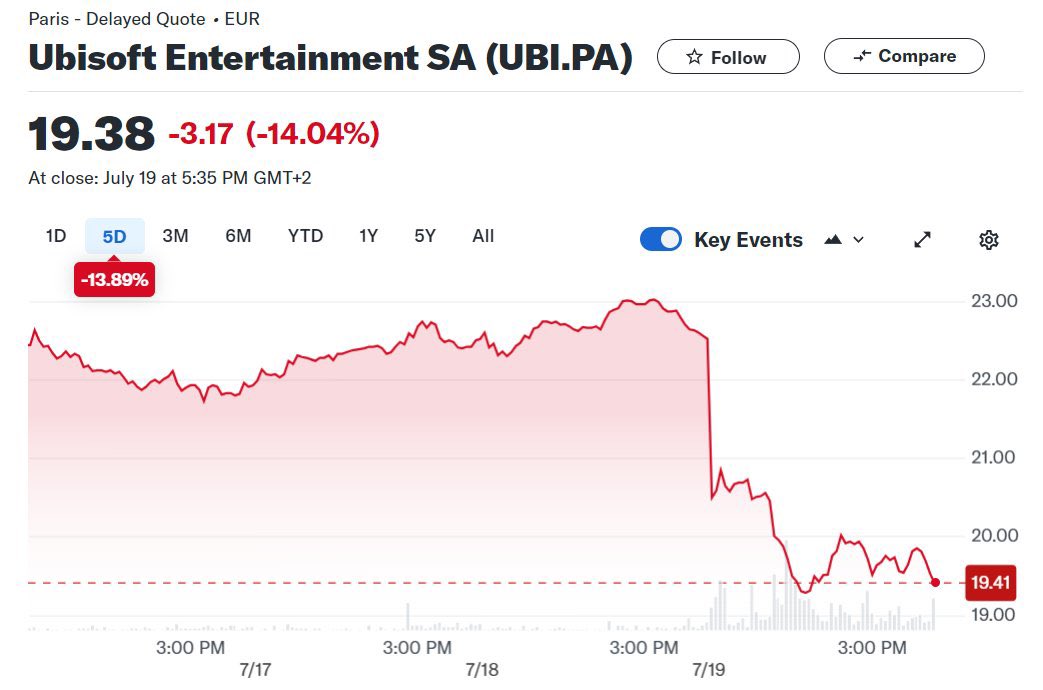Select the 1D time range
The image size is (1043, 690).
tap(56, 236)
